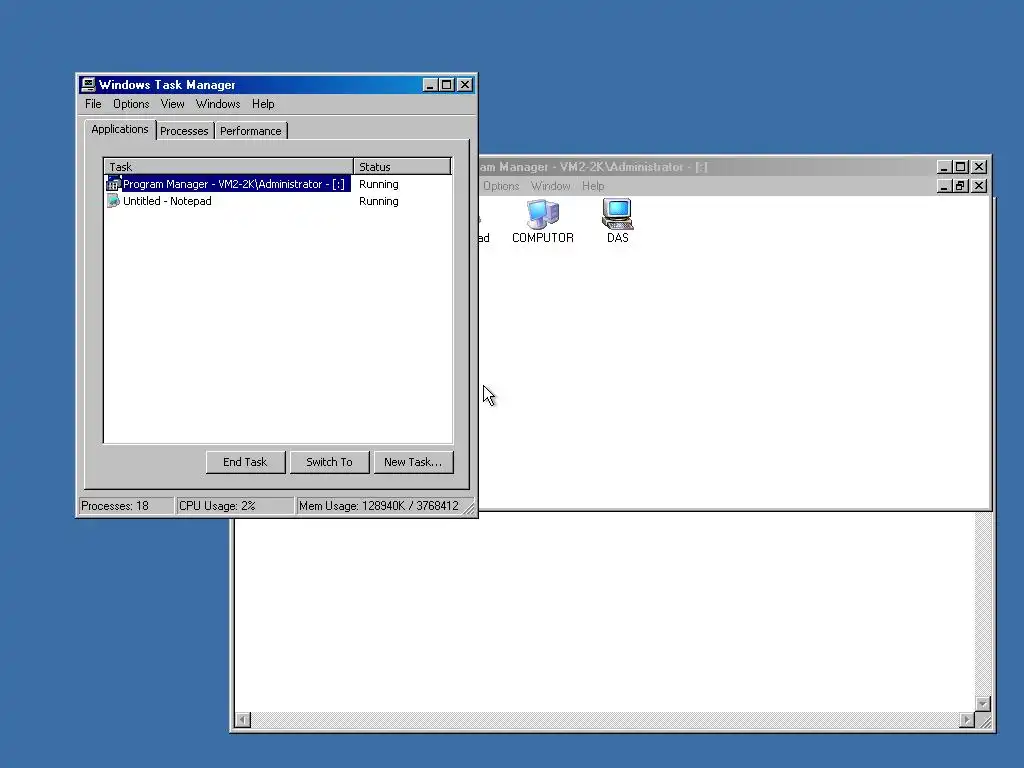Close the Program Manager window
The width and height of the screenshot is (1024, 768).
979,167
